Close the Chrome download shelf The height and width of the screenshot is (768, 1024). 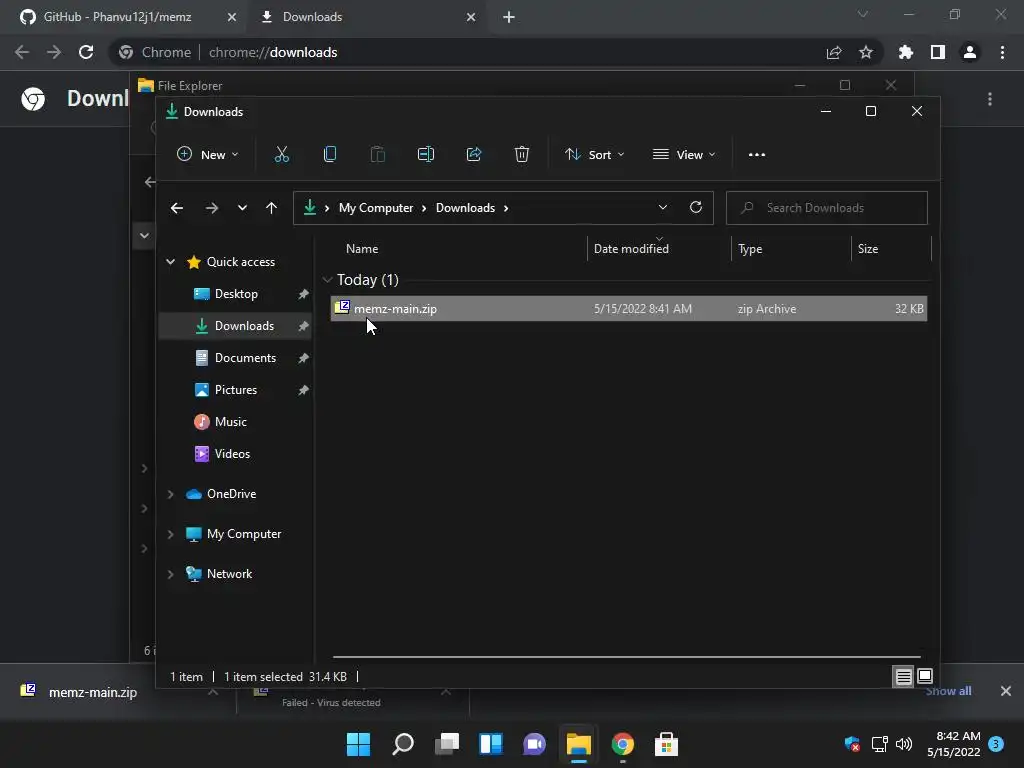tap(1006, 691)
